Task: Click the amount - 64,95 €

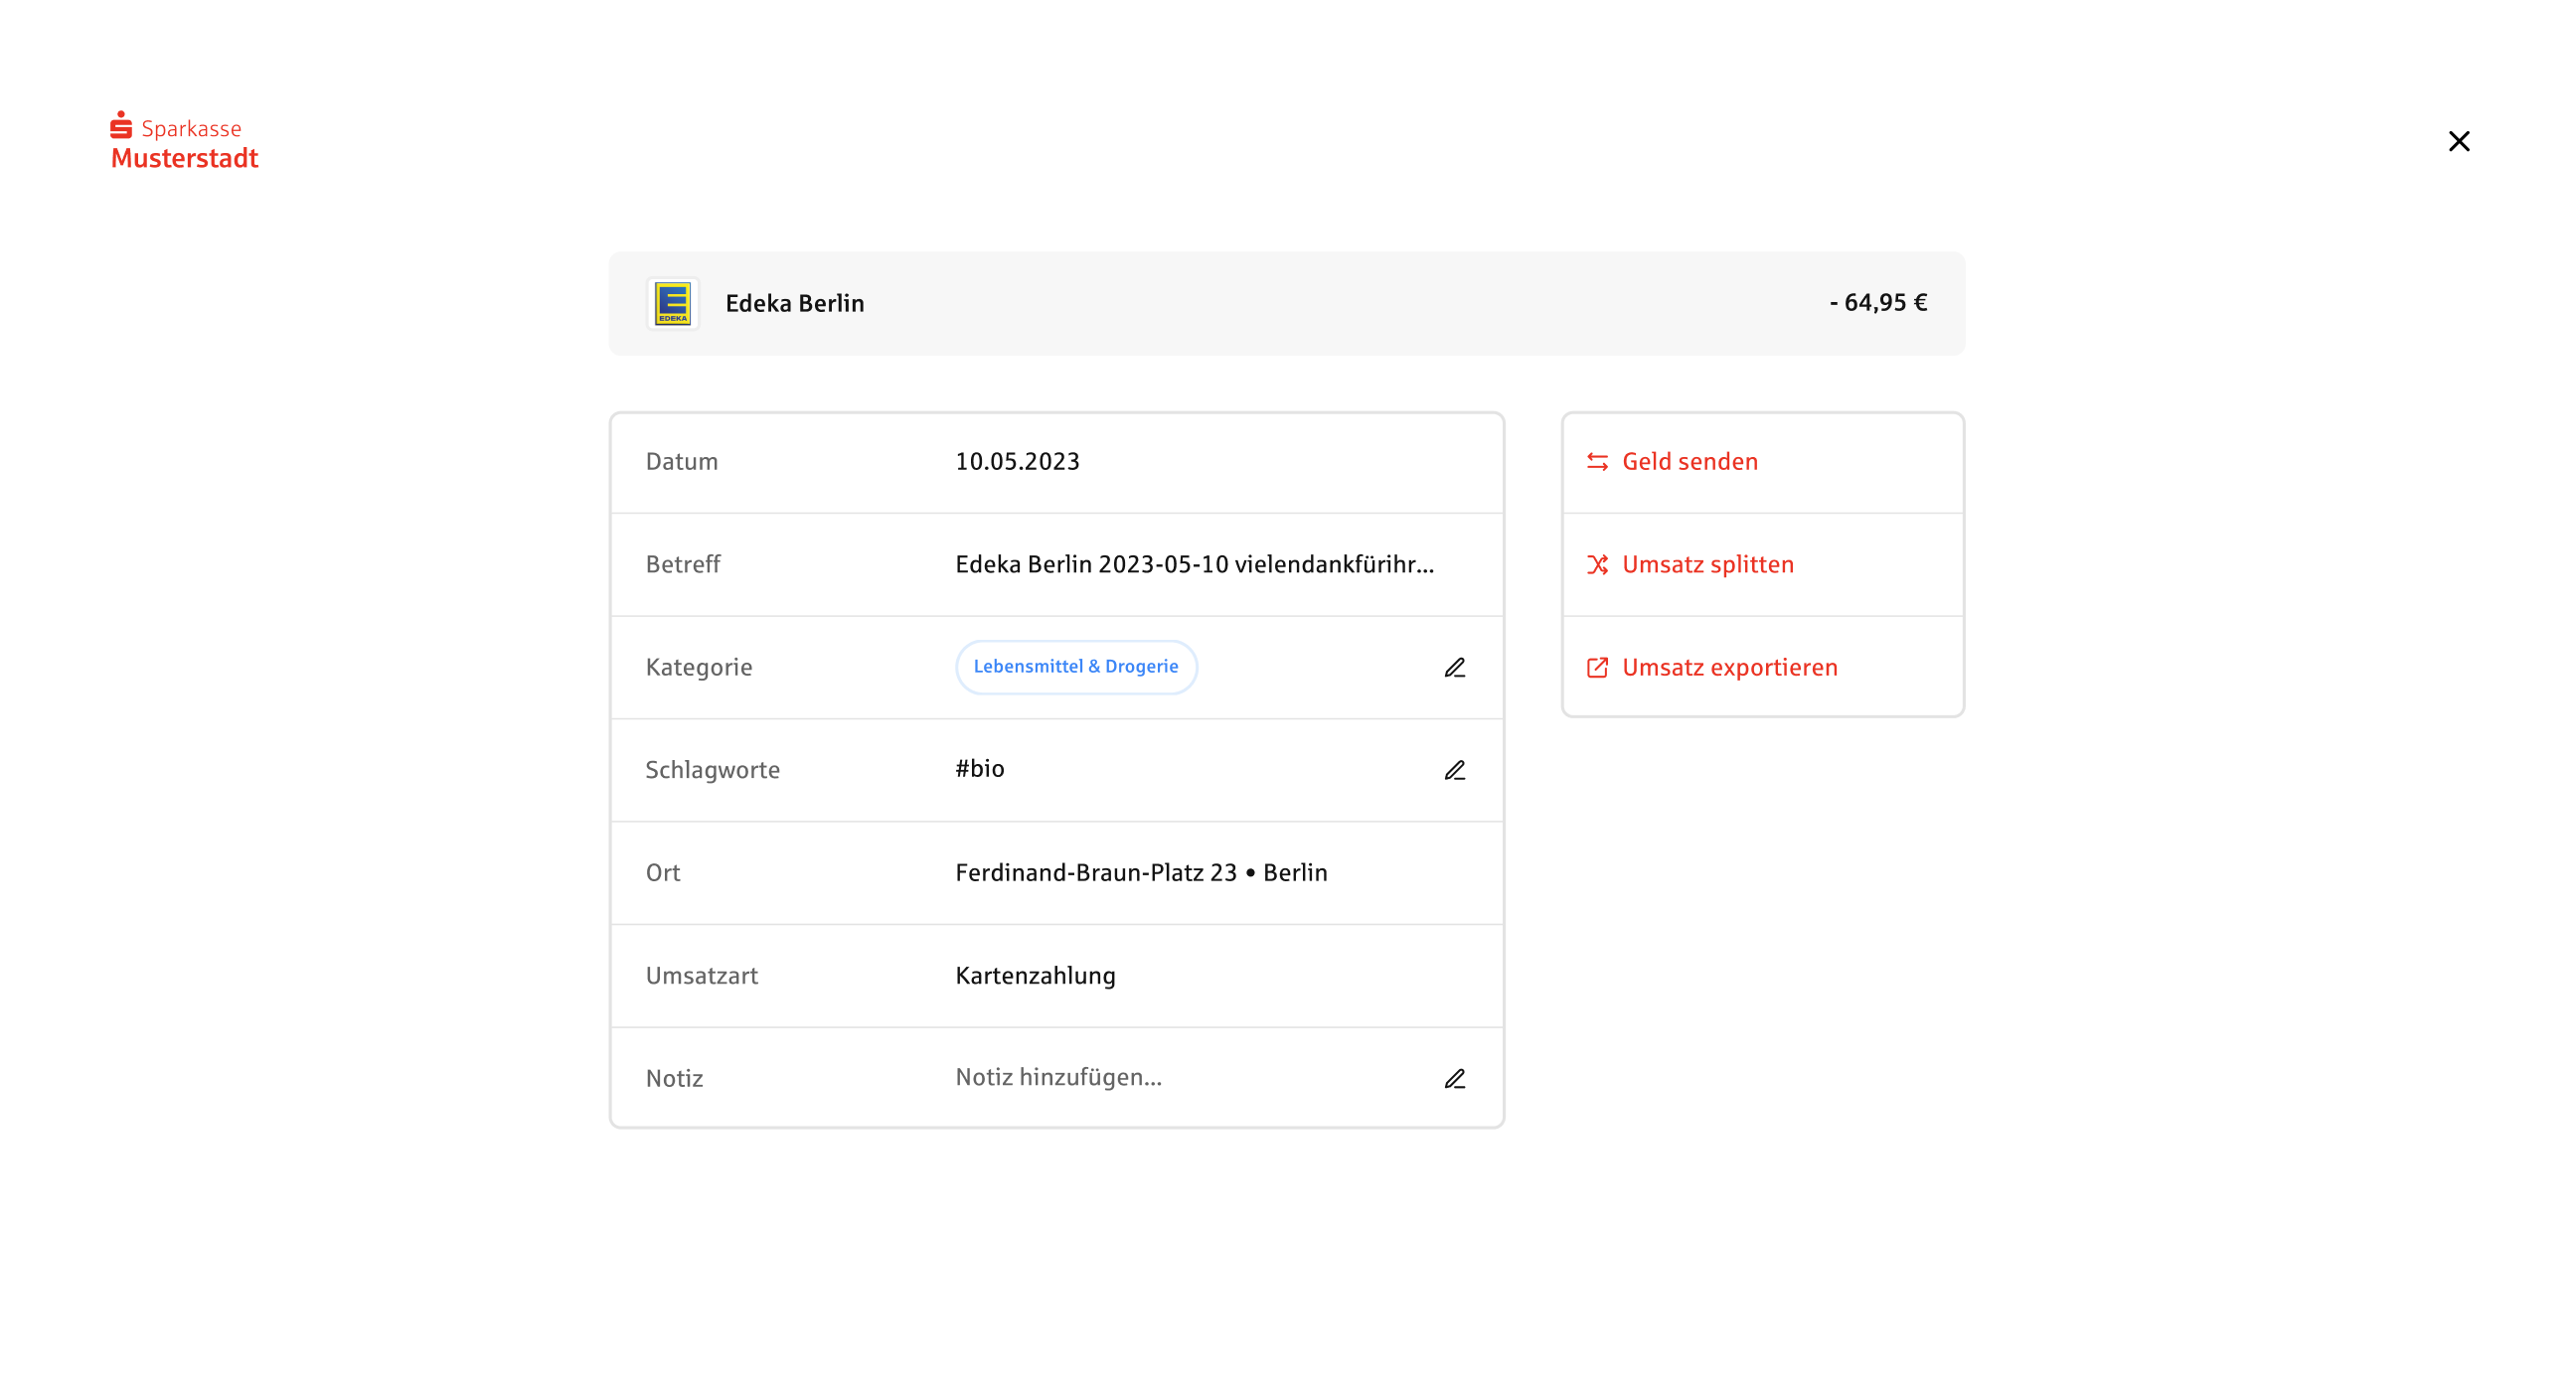Action: 1878,303
